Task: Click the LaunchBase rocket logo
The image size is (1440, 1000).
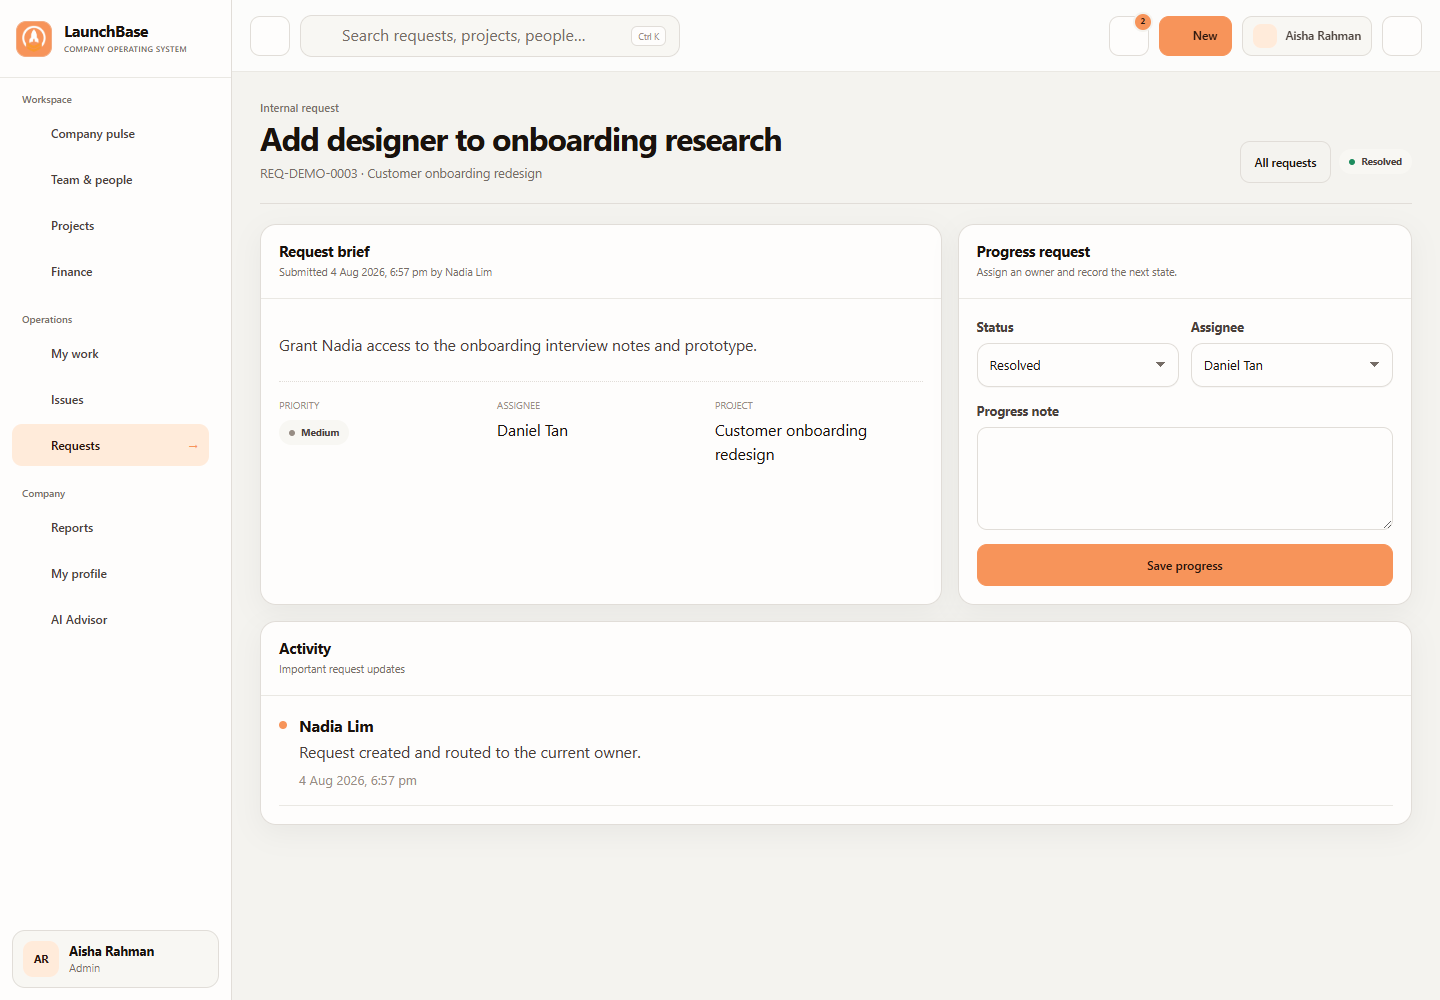Action: pyautogui.click(x=34, y=39)
